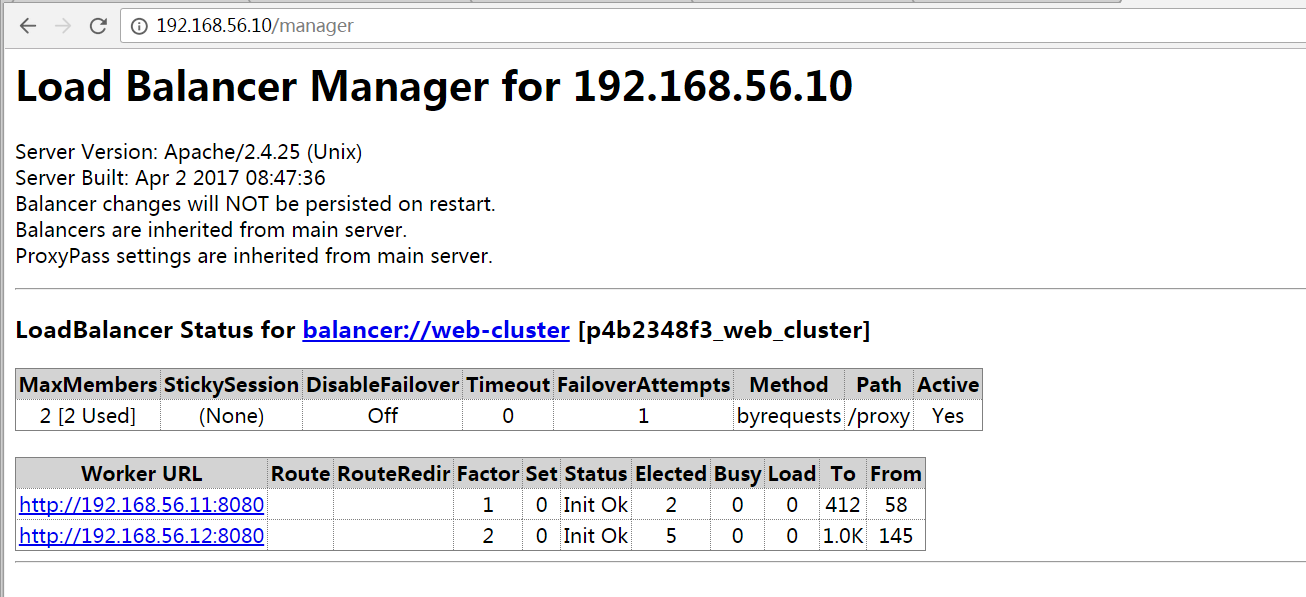Click the DisableFailover column header
Screen dimensions: 1306x597
[x=382, y=385]
